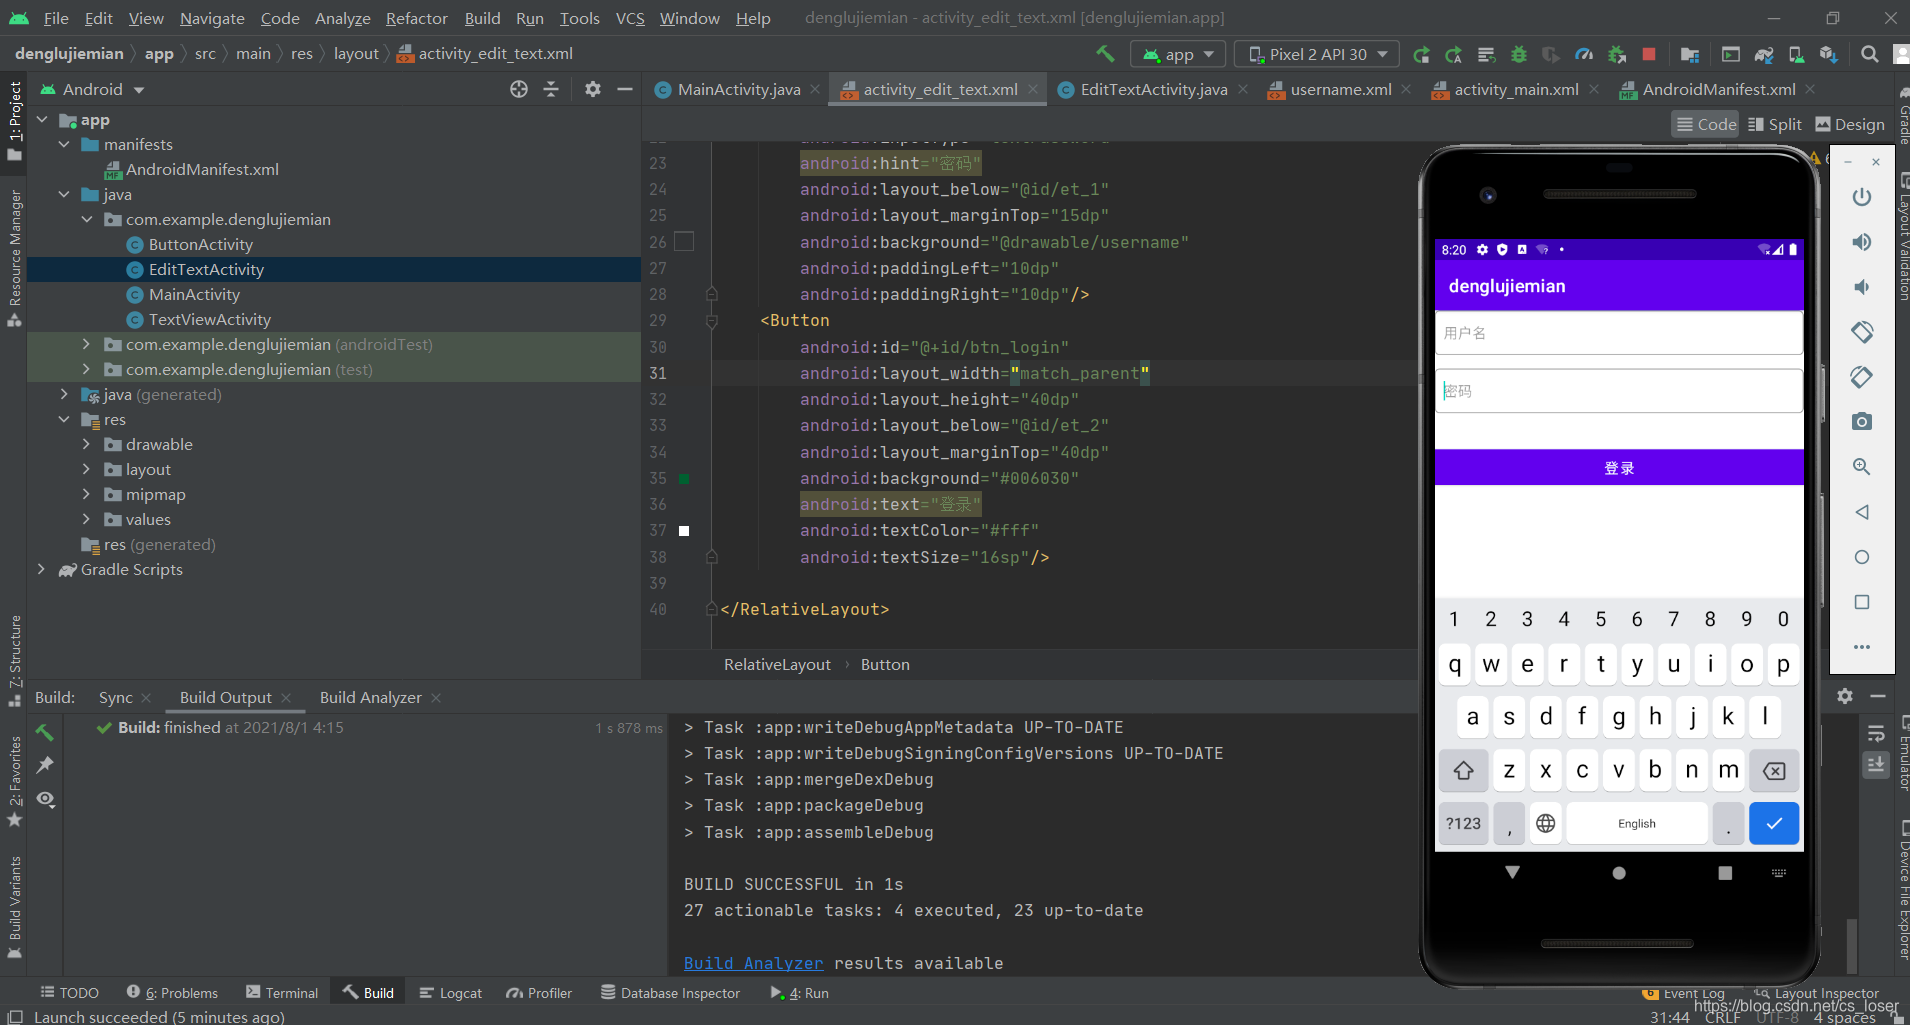This screenshot has height=1025, width=1910.
Task: Open the Build Analyzer tab
Action: [370, 697]
